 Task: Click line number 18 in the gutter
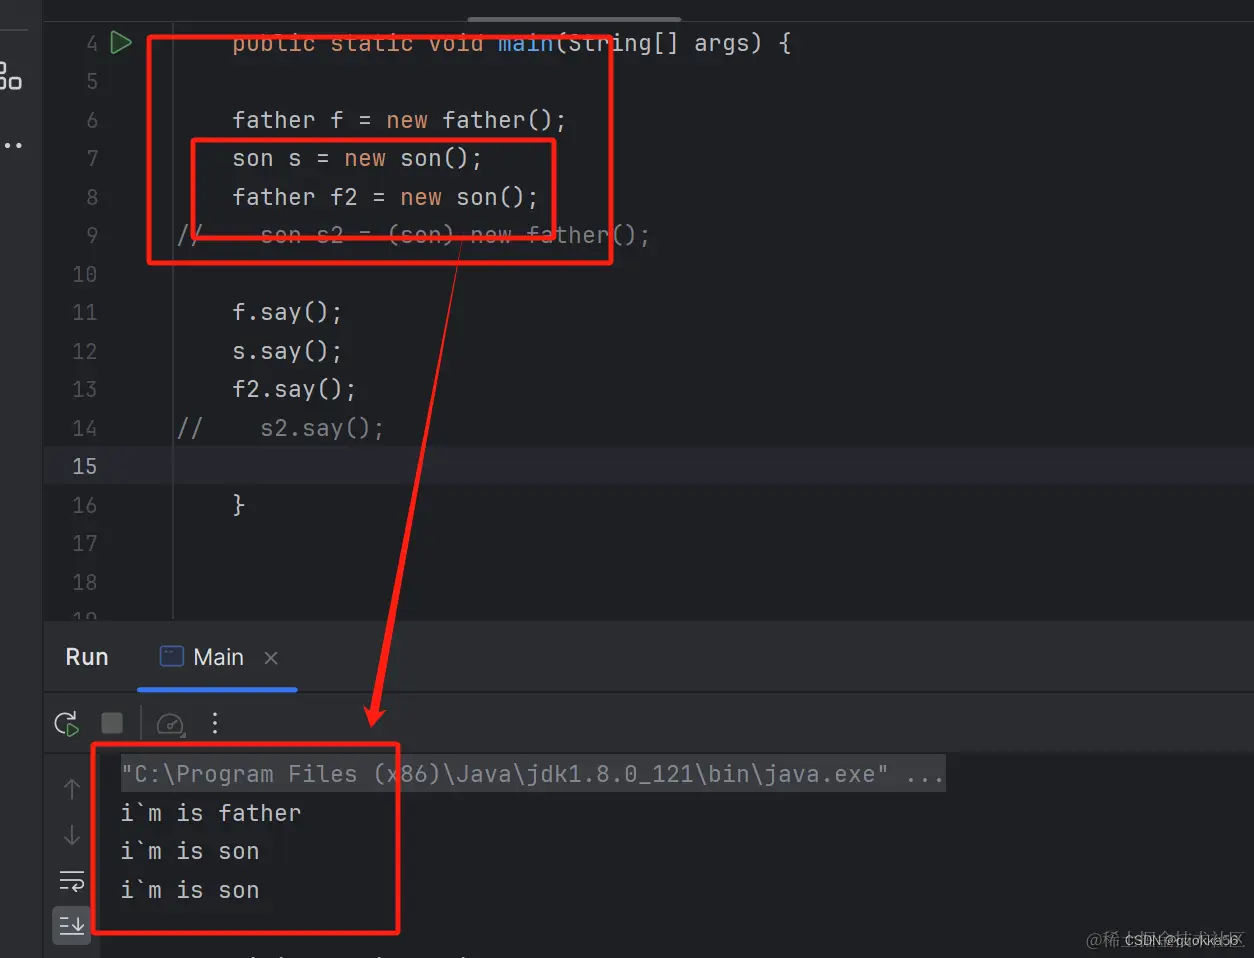coord(85,582)
